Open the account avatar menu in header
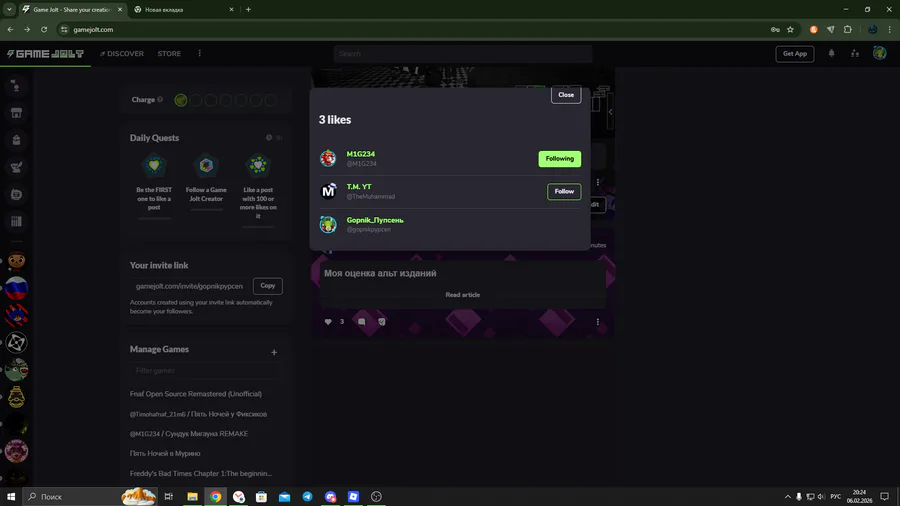Screen dimensions: 900x506 coord(879,53)
